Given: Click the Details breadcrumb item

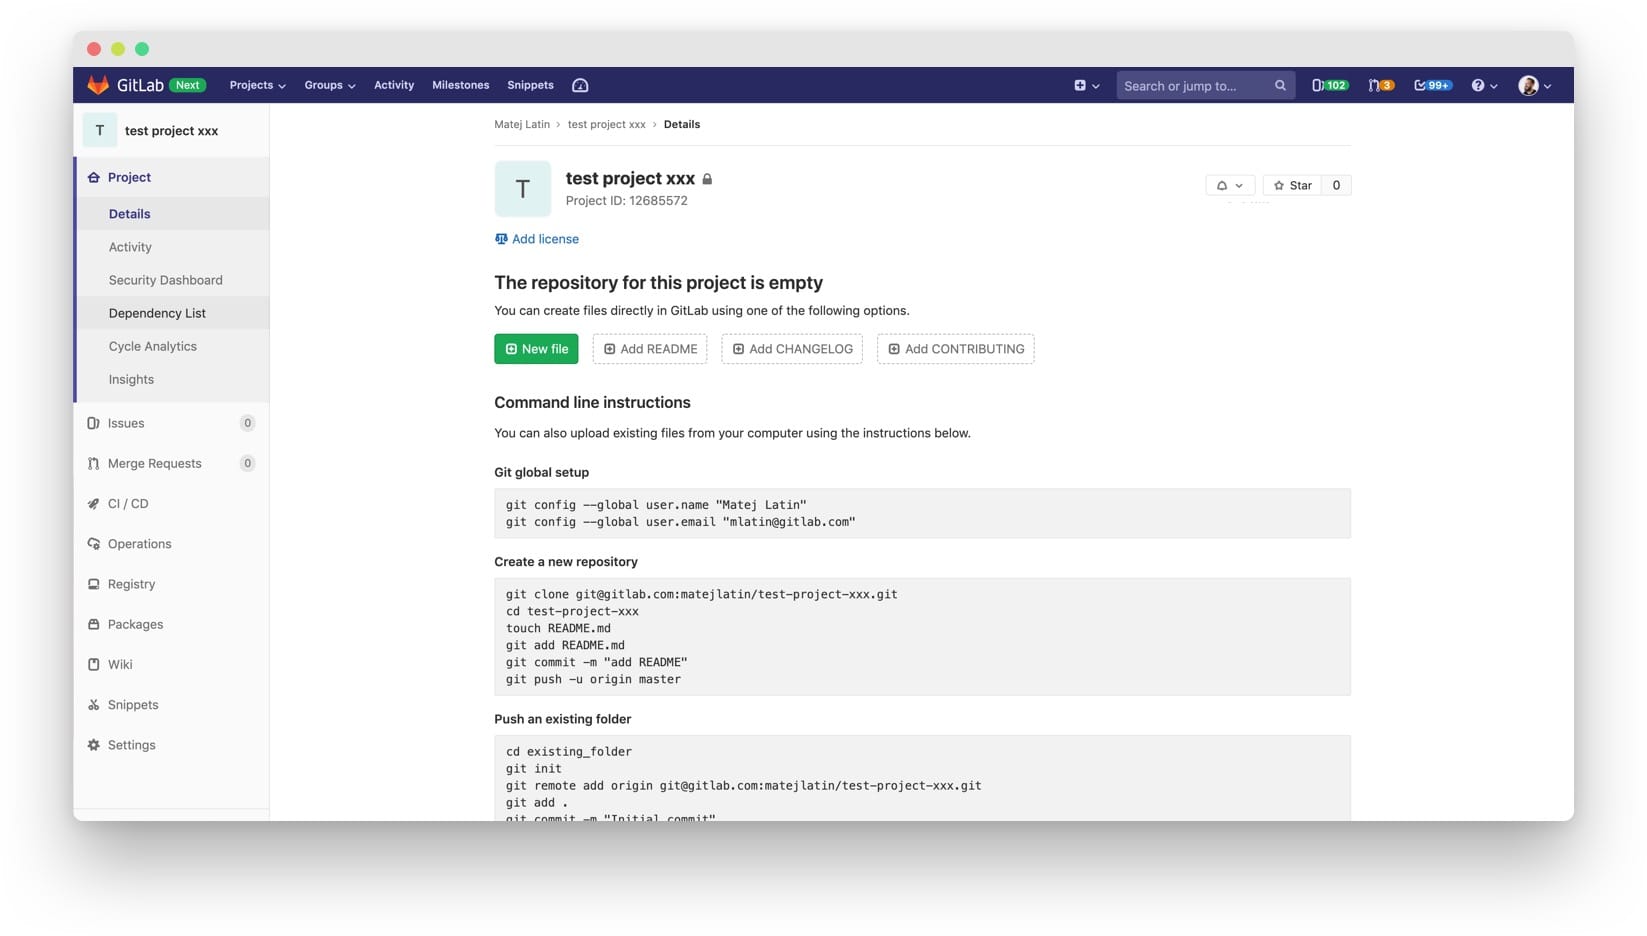Looking at the screenshot, I should 682,124.
